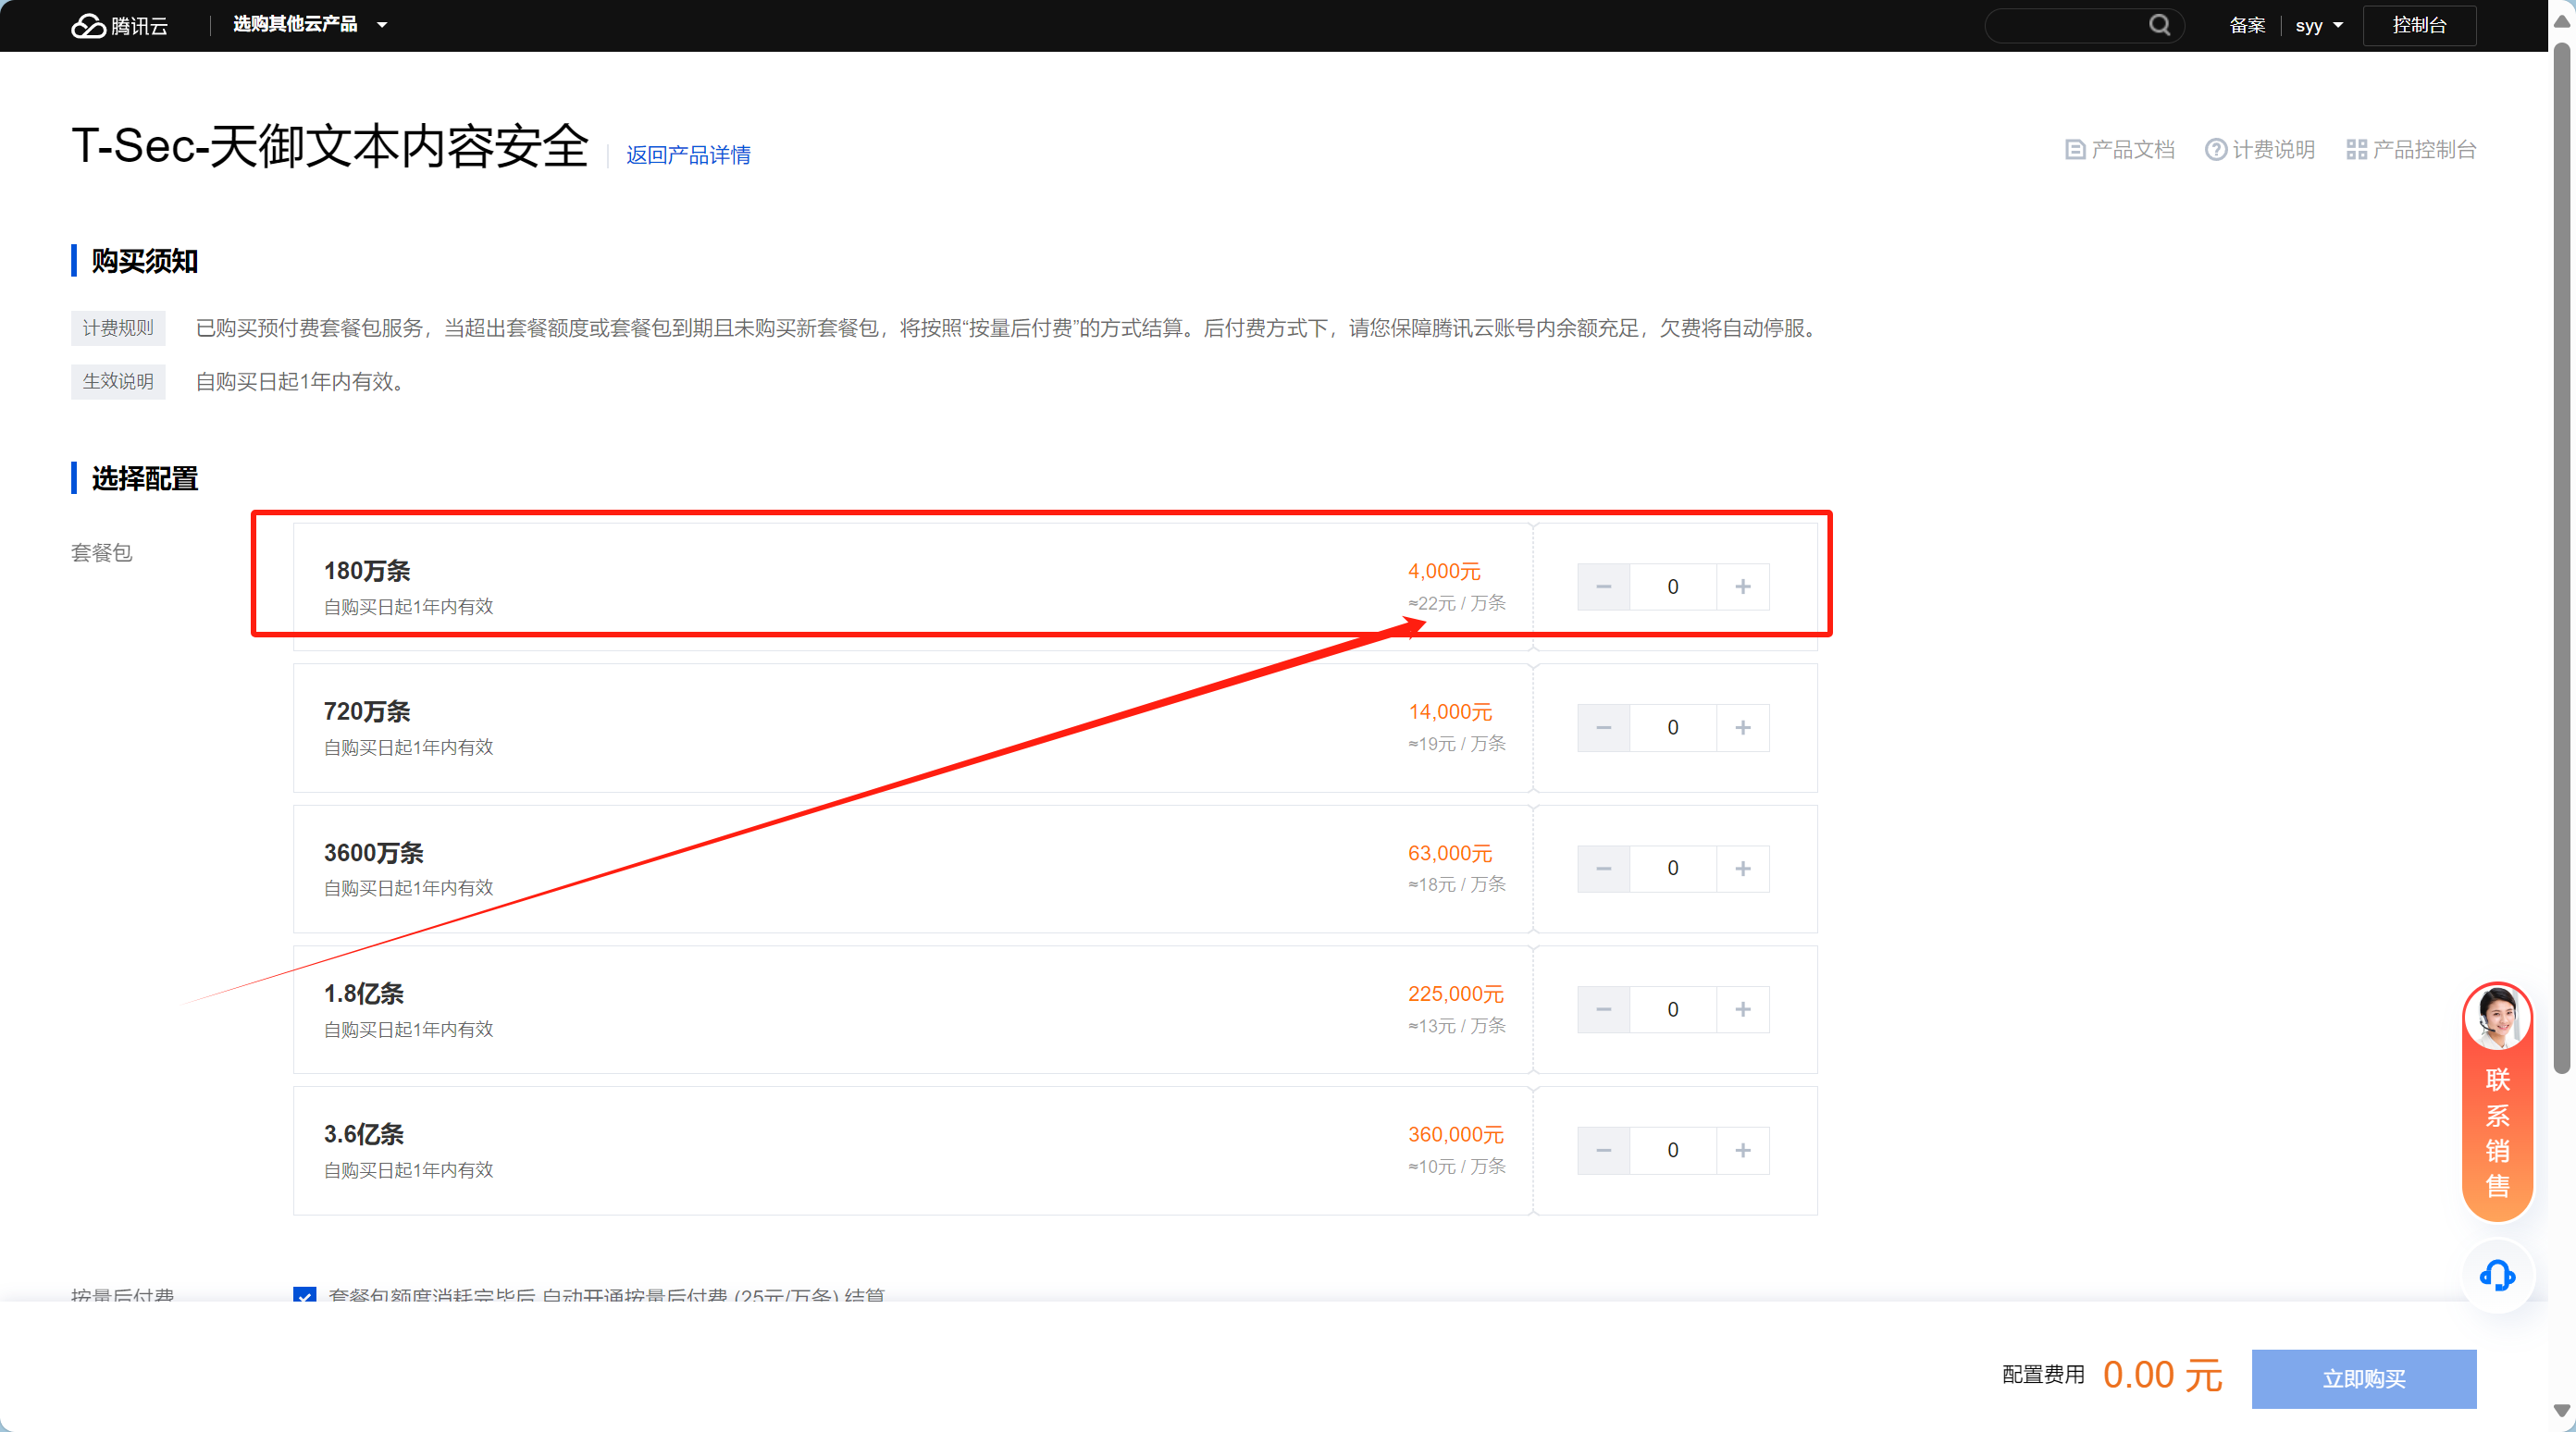
Task: Toggle the 按量后付费 auto-enable checkbox
Action: tap(305, 1294)
